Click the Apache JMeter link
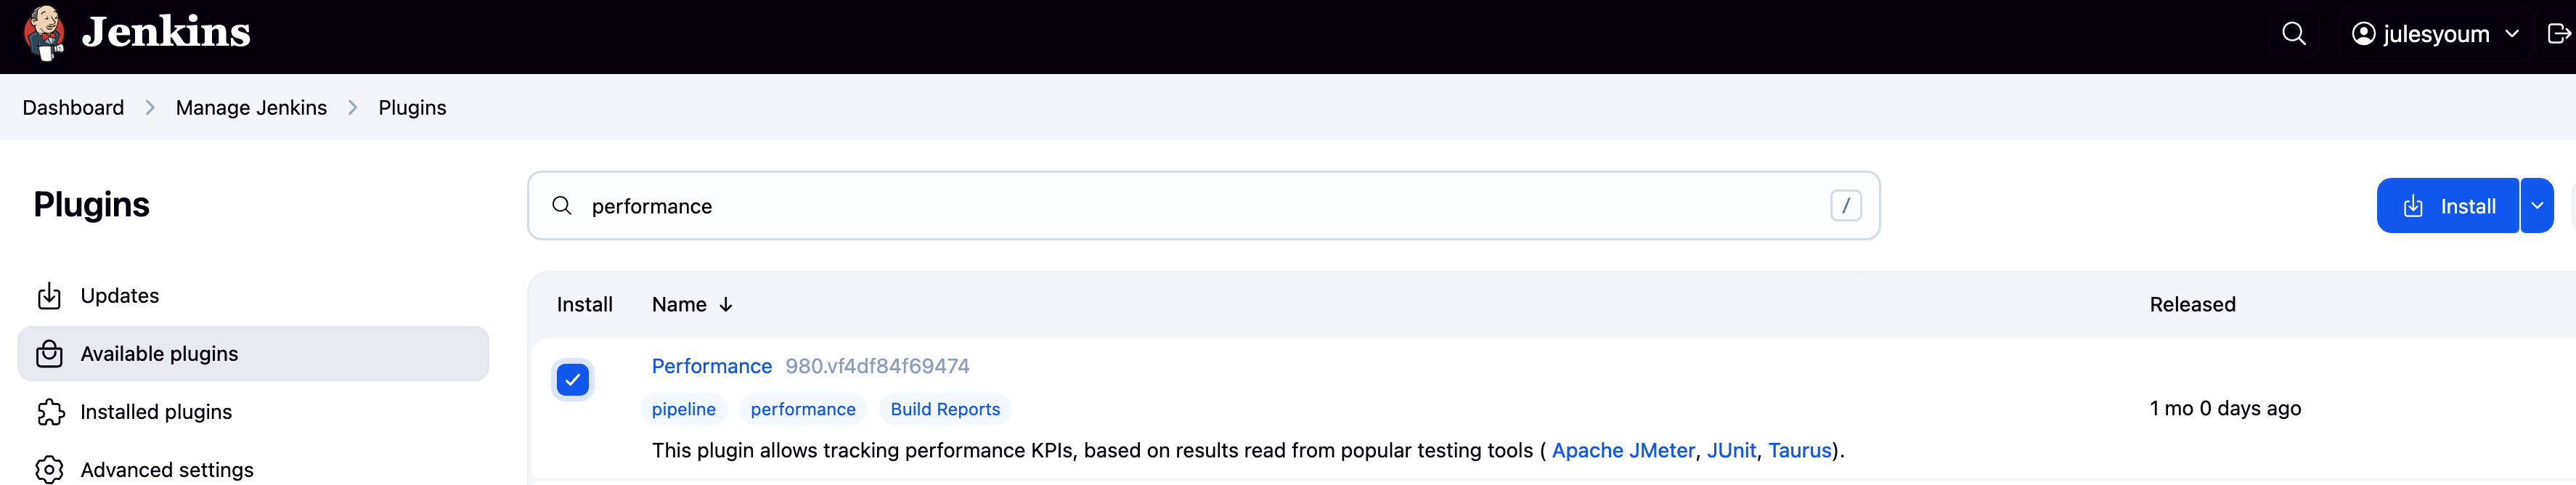Viewport: 2576px width, 485px height. (x=1622, y=451)
